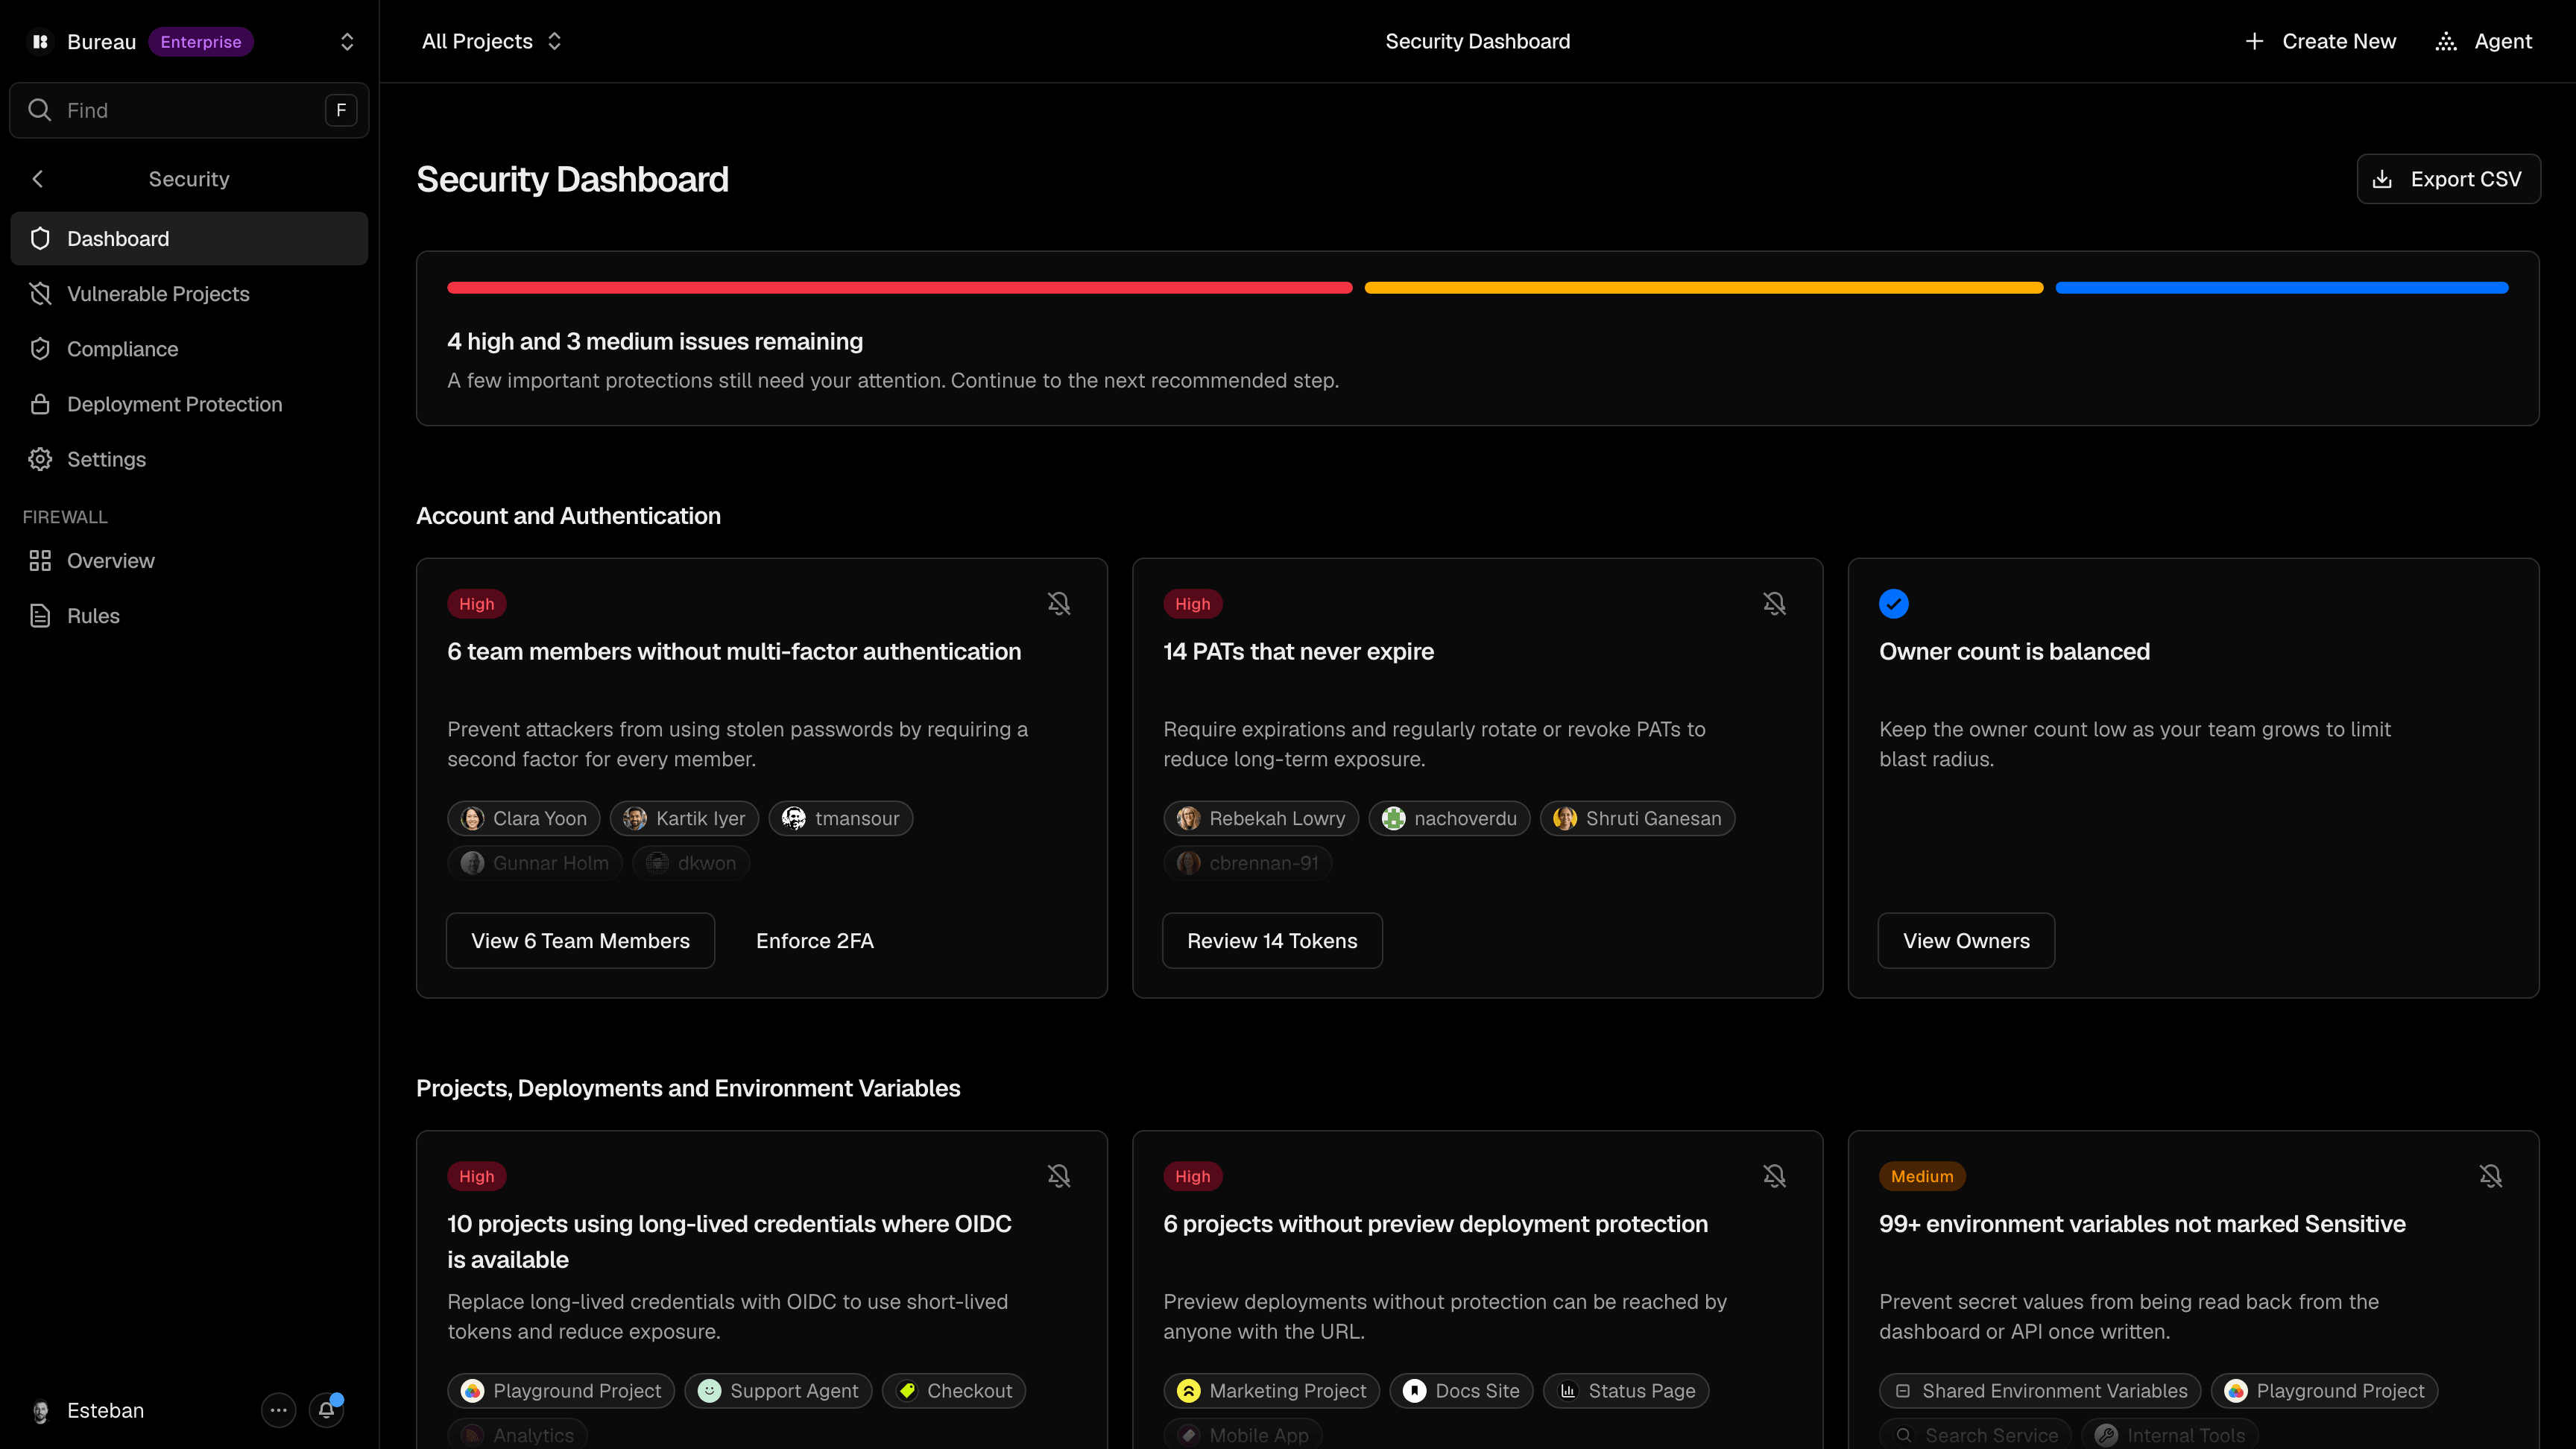Image resolution: width=2576 pixels, height=1449 pixels.
Task: Select the cbrennan-91 chip
Action: tap(1247, 863)
